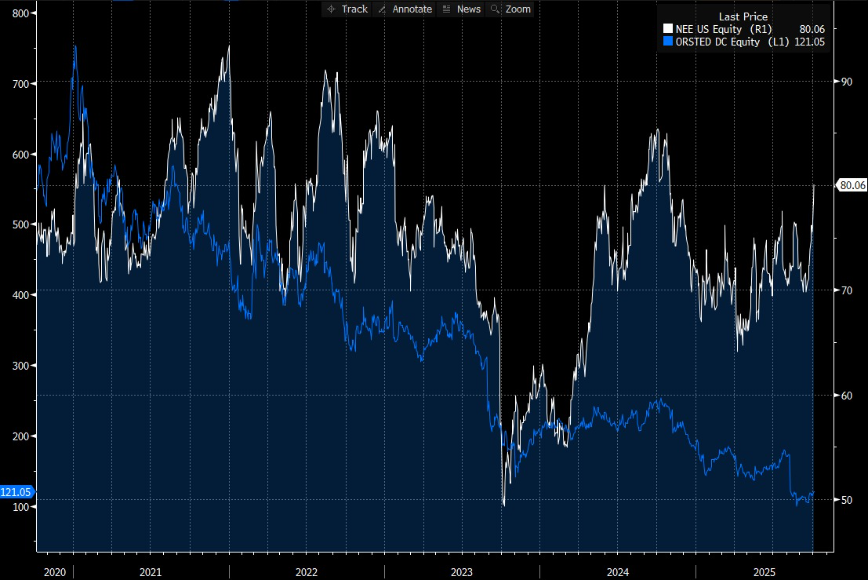Click the 700 left-axis value
The height and width of the screenshot is (580, 868).
18,84
